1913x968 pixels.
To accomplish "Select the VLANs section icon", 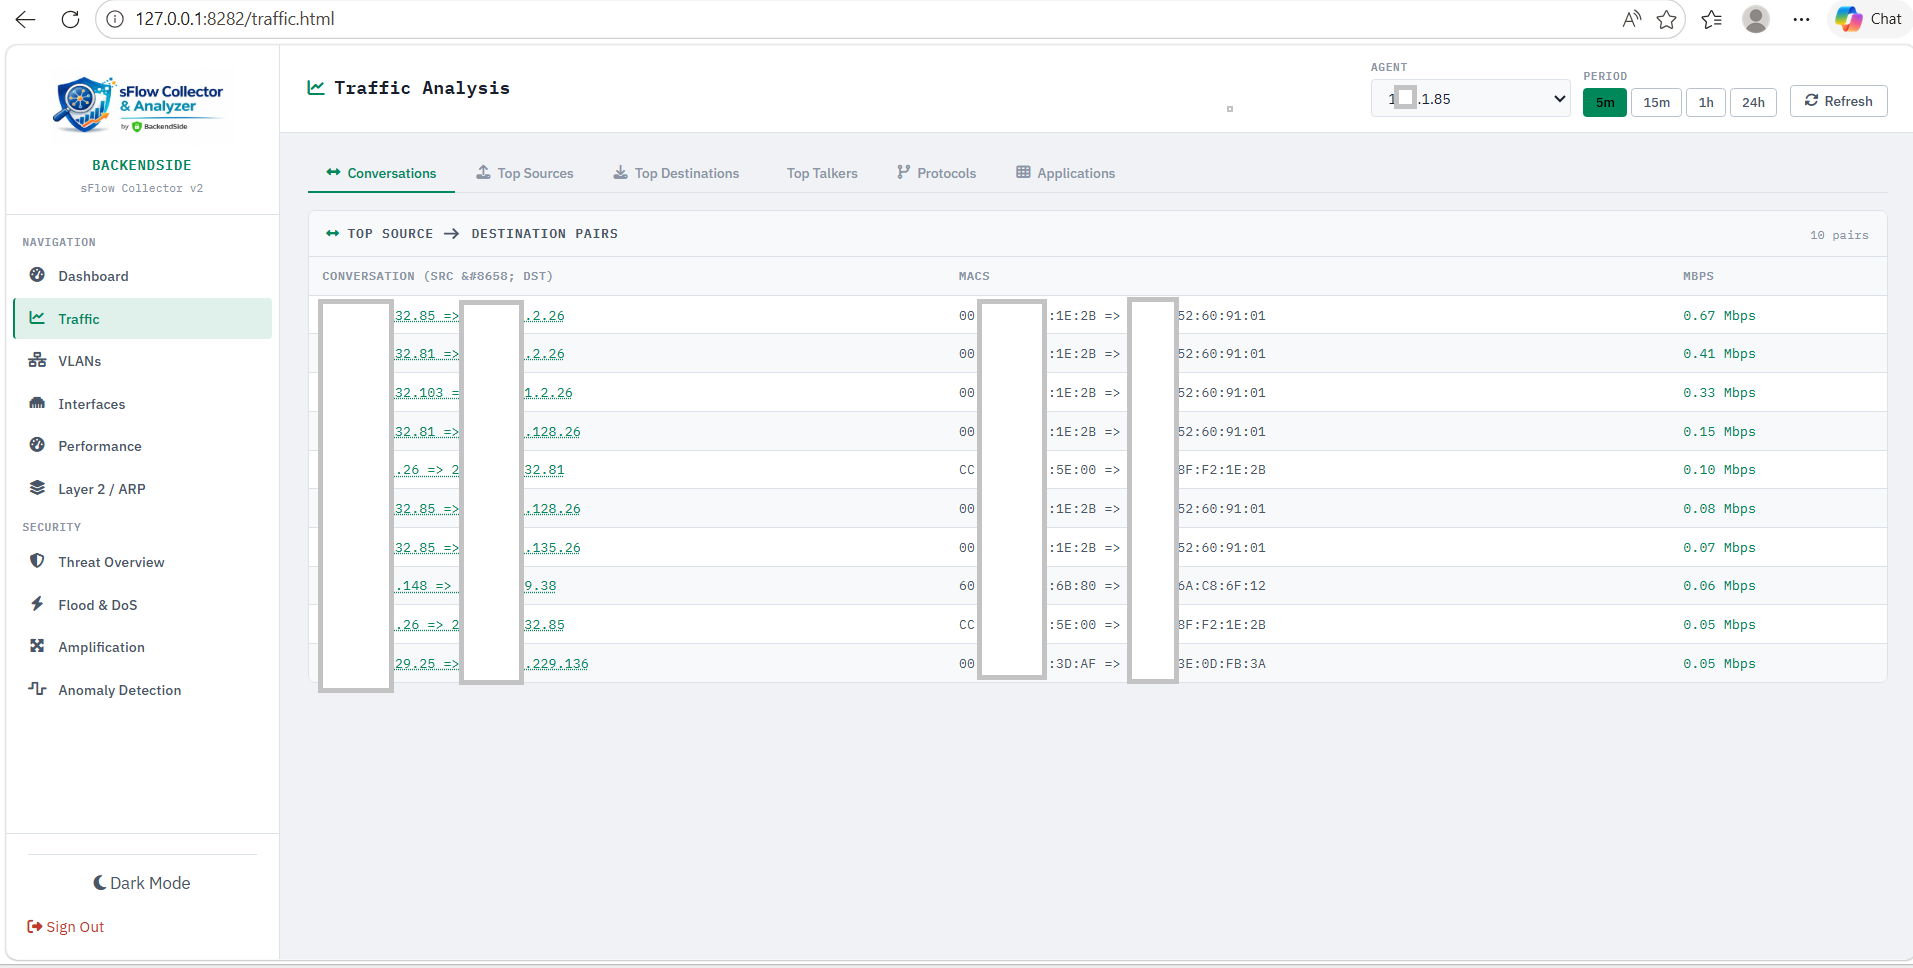I will (x=37, y=360).
